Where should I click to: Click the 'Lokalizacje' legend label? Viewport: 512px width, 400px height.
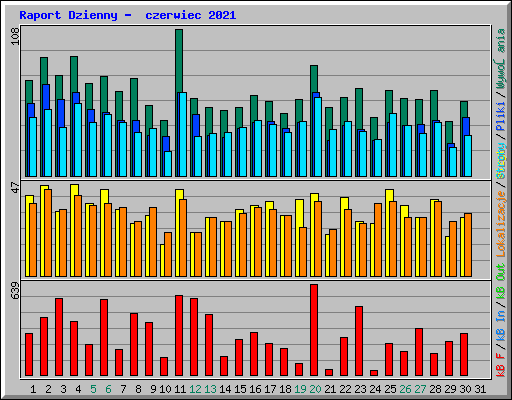click(x=500, y=224)
